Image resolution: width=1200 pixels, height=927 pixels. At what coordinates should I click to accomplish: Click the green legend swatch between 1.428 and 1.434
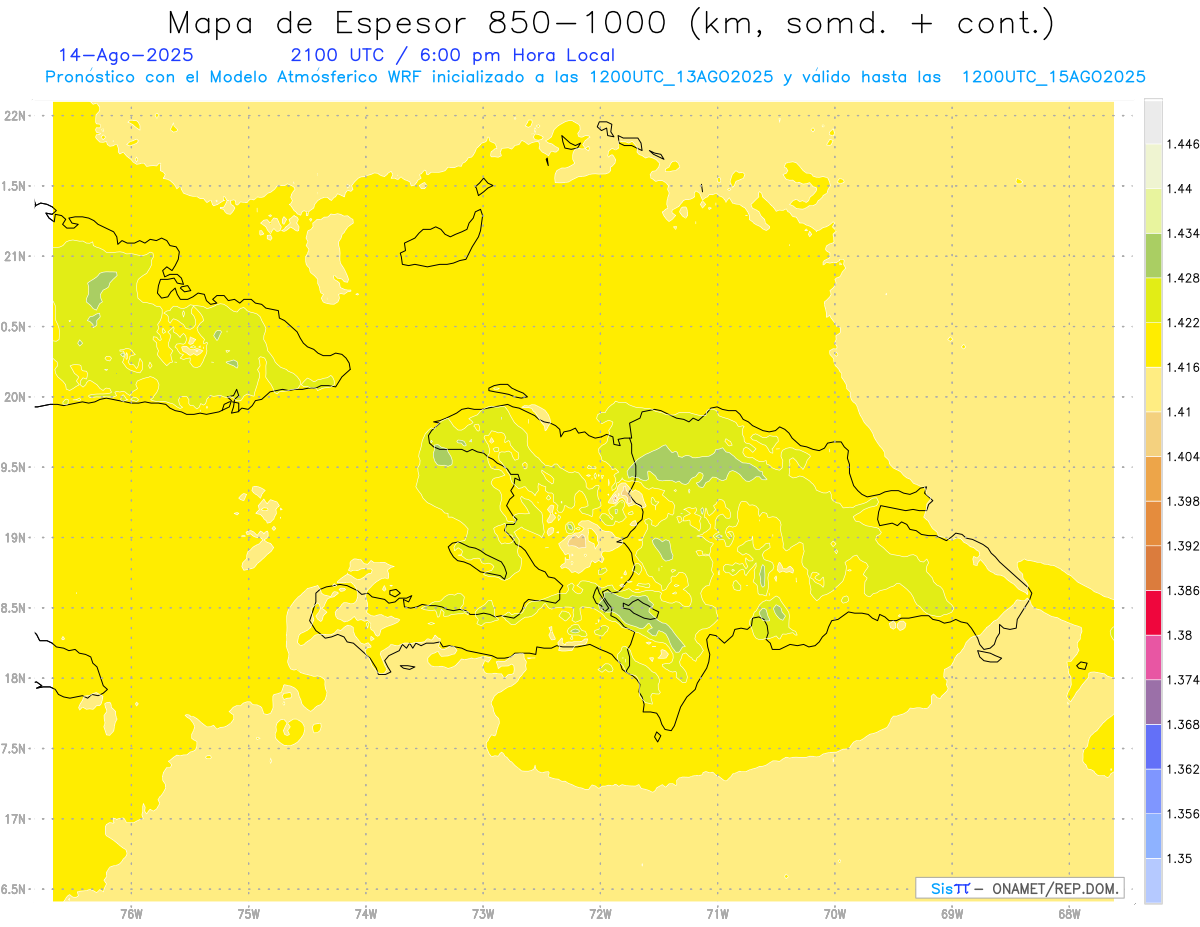(x=1153, y=256)
